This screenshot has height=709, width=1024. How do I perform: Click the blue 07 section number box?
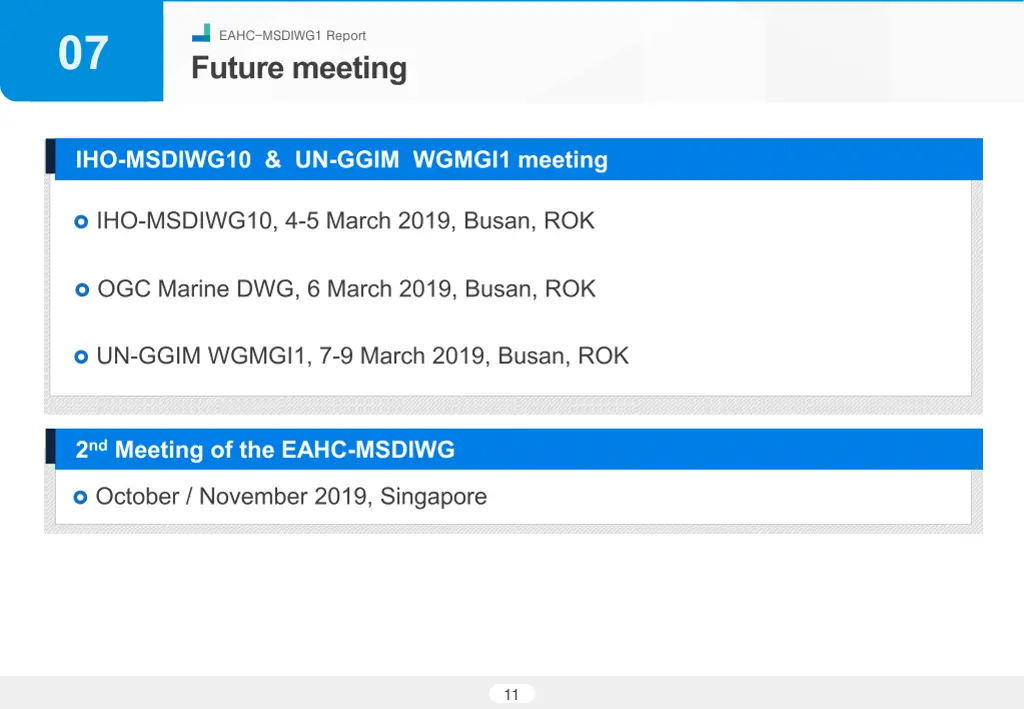82,51
